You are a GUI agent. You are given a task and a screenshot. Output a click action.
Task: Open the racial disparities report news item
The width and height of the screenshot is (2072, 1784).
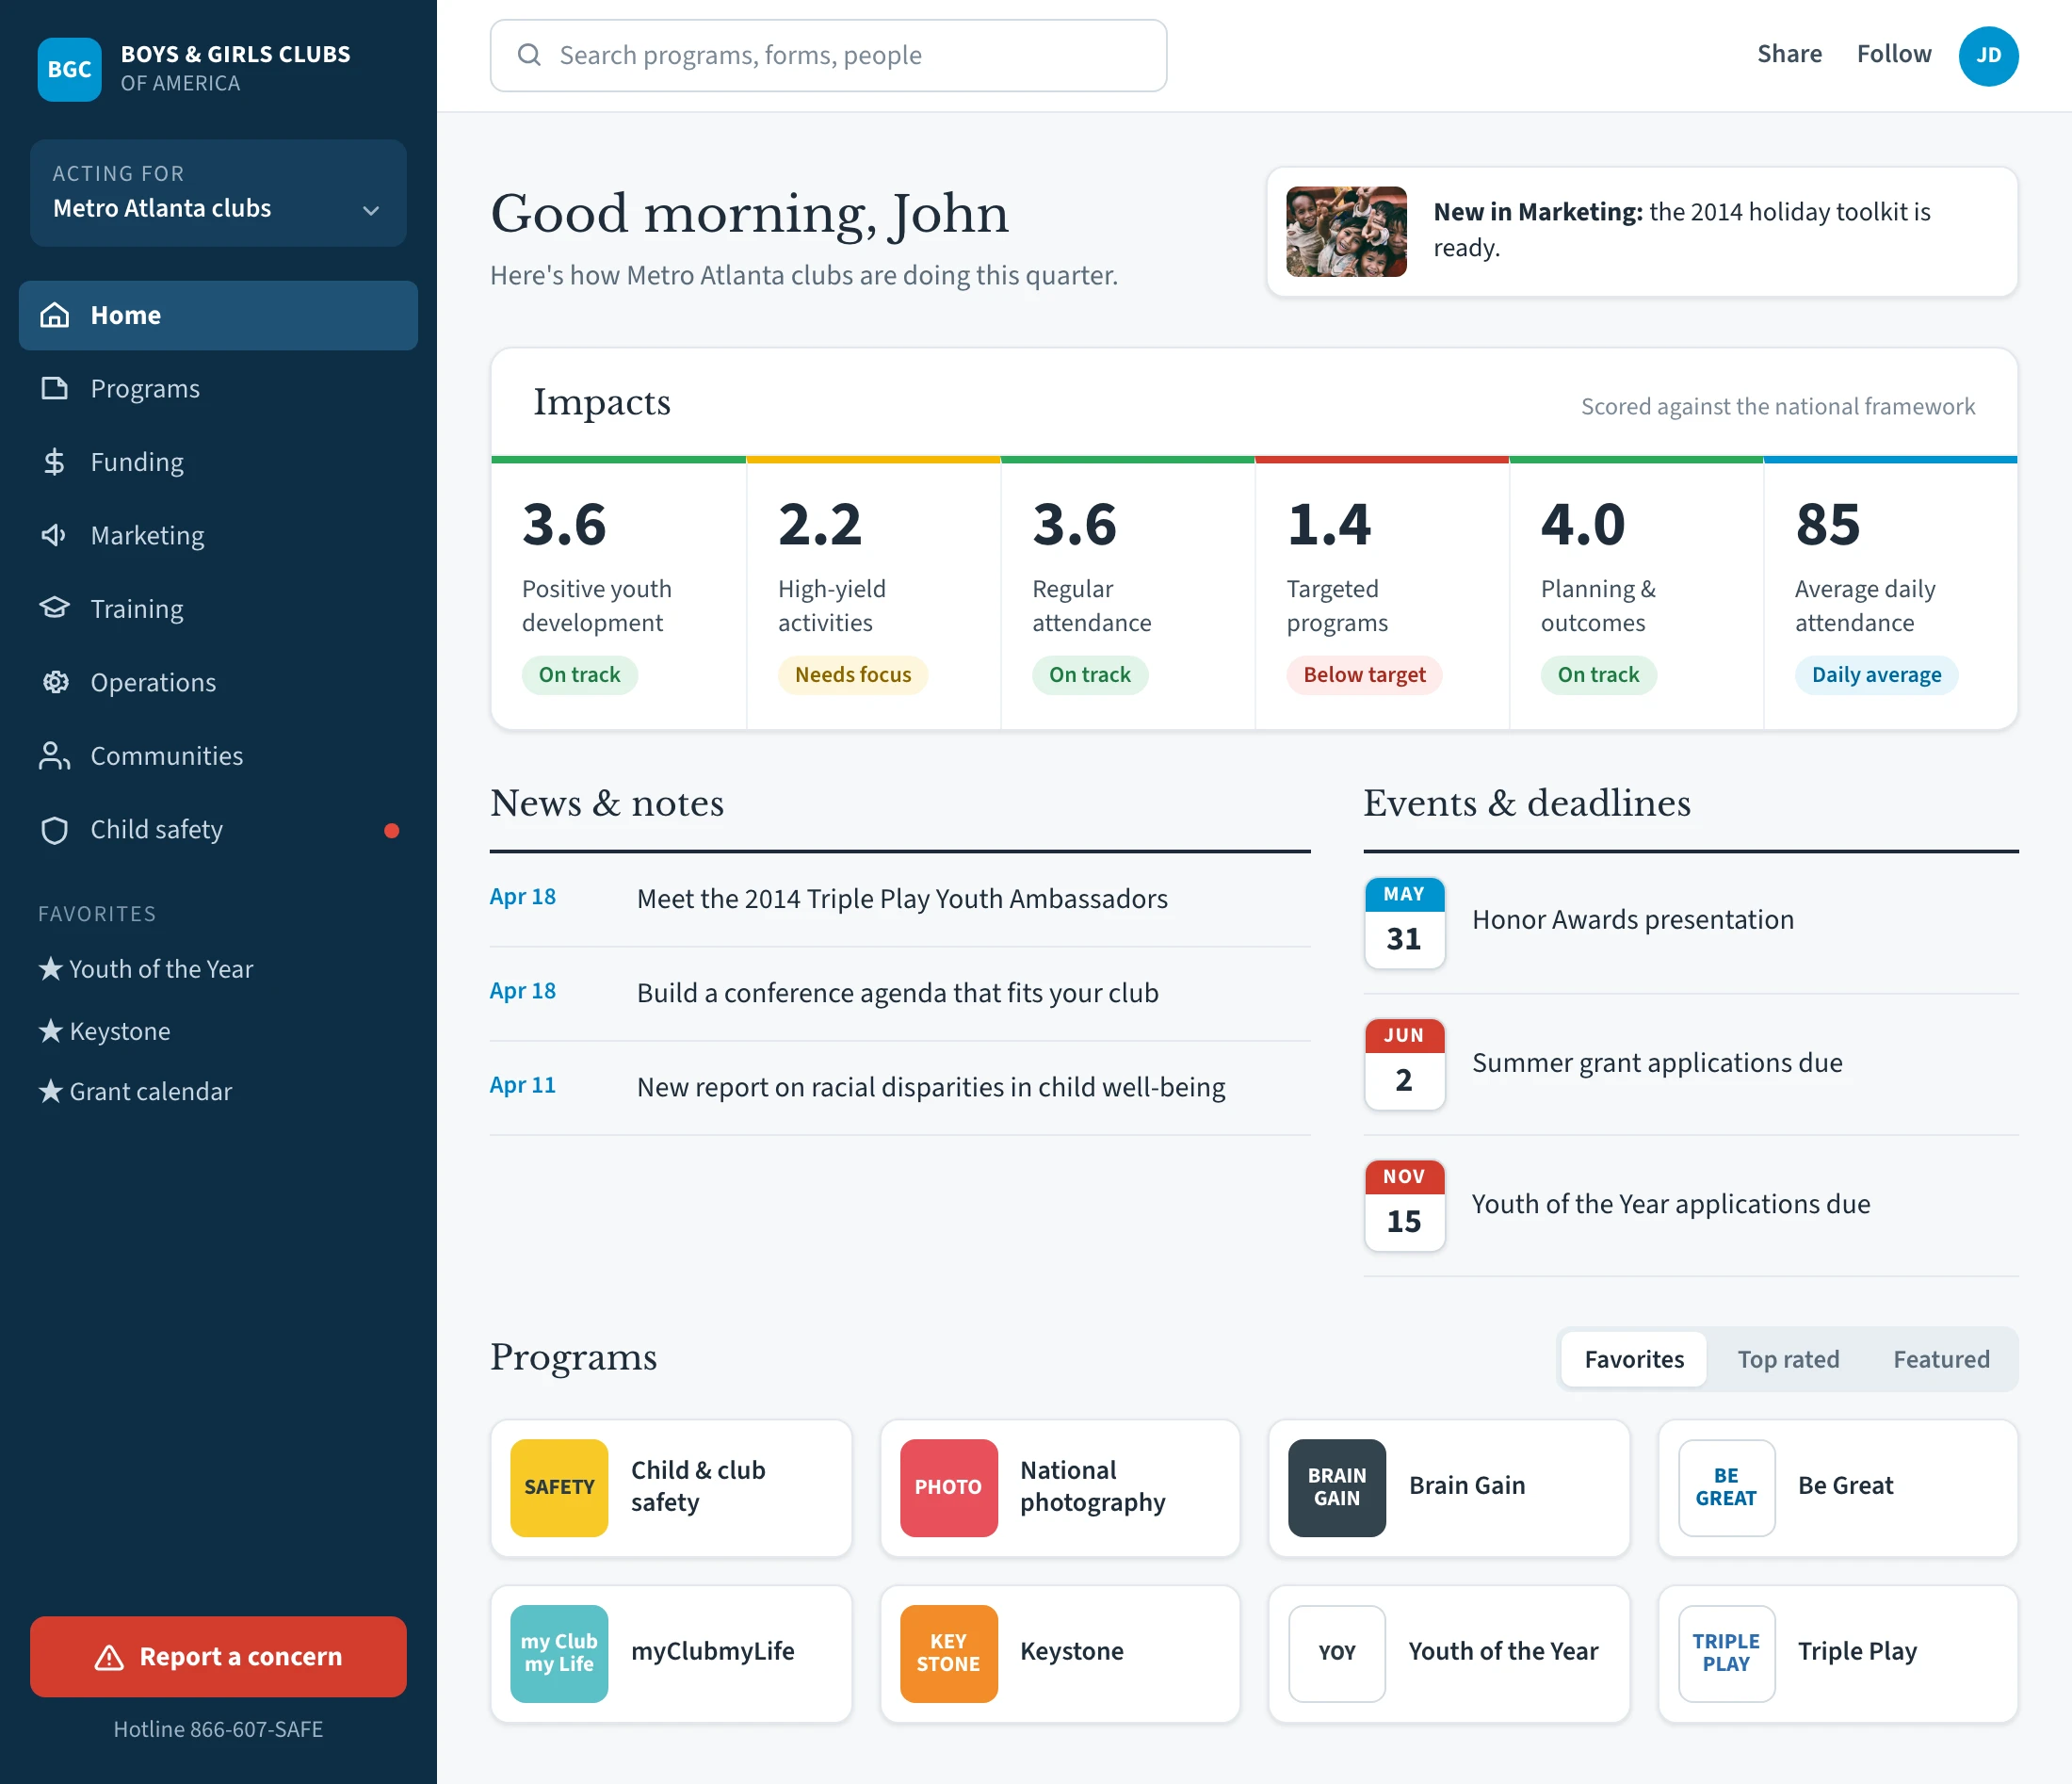pos(899,1087)
